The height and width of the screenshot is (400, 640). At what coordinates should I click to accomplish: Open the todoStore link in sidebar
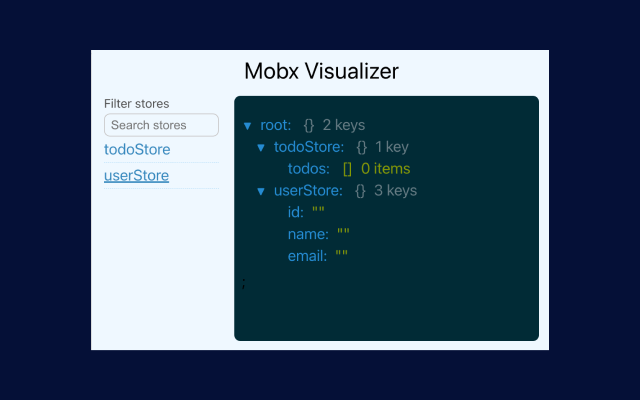pos(137,150)
